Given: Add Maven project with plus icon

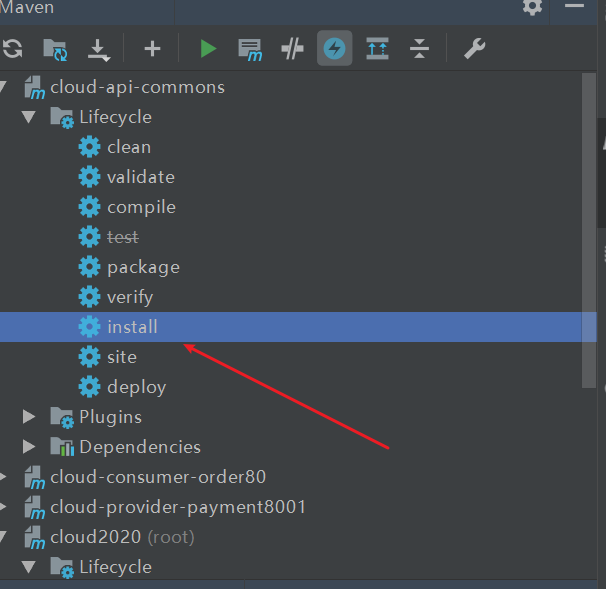Looking at the screenshot, I should [152, 49].
